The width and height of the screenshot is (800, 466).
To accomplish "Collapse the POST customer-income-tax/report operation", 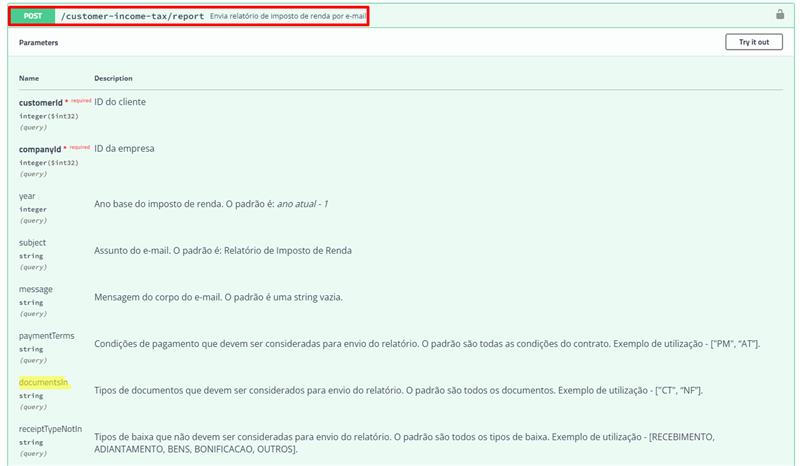I will [x=401, y=16].
